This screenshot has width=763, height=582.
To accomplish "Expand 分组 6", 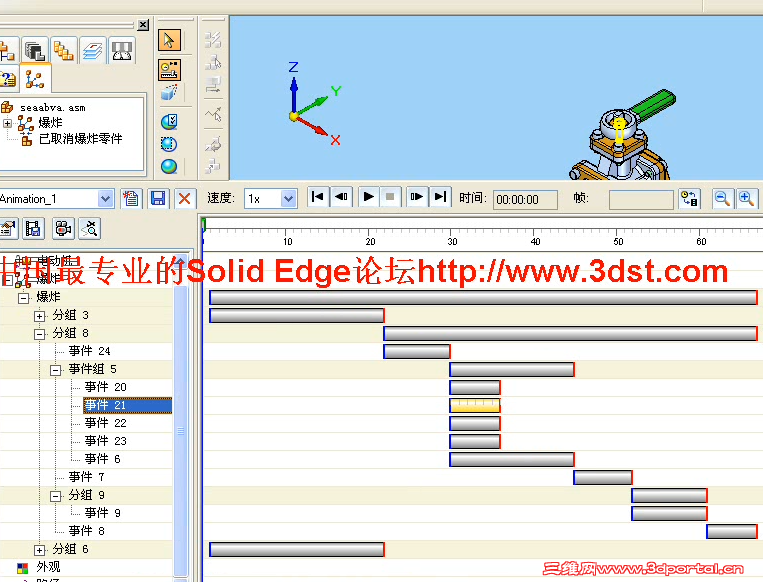I will pos(39,550).
